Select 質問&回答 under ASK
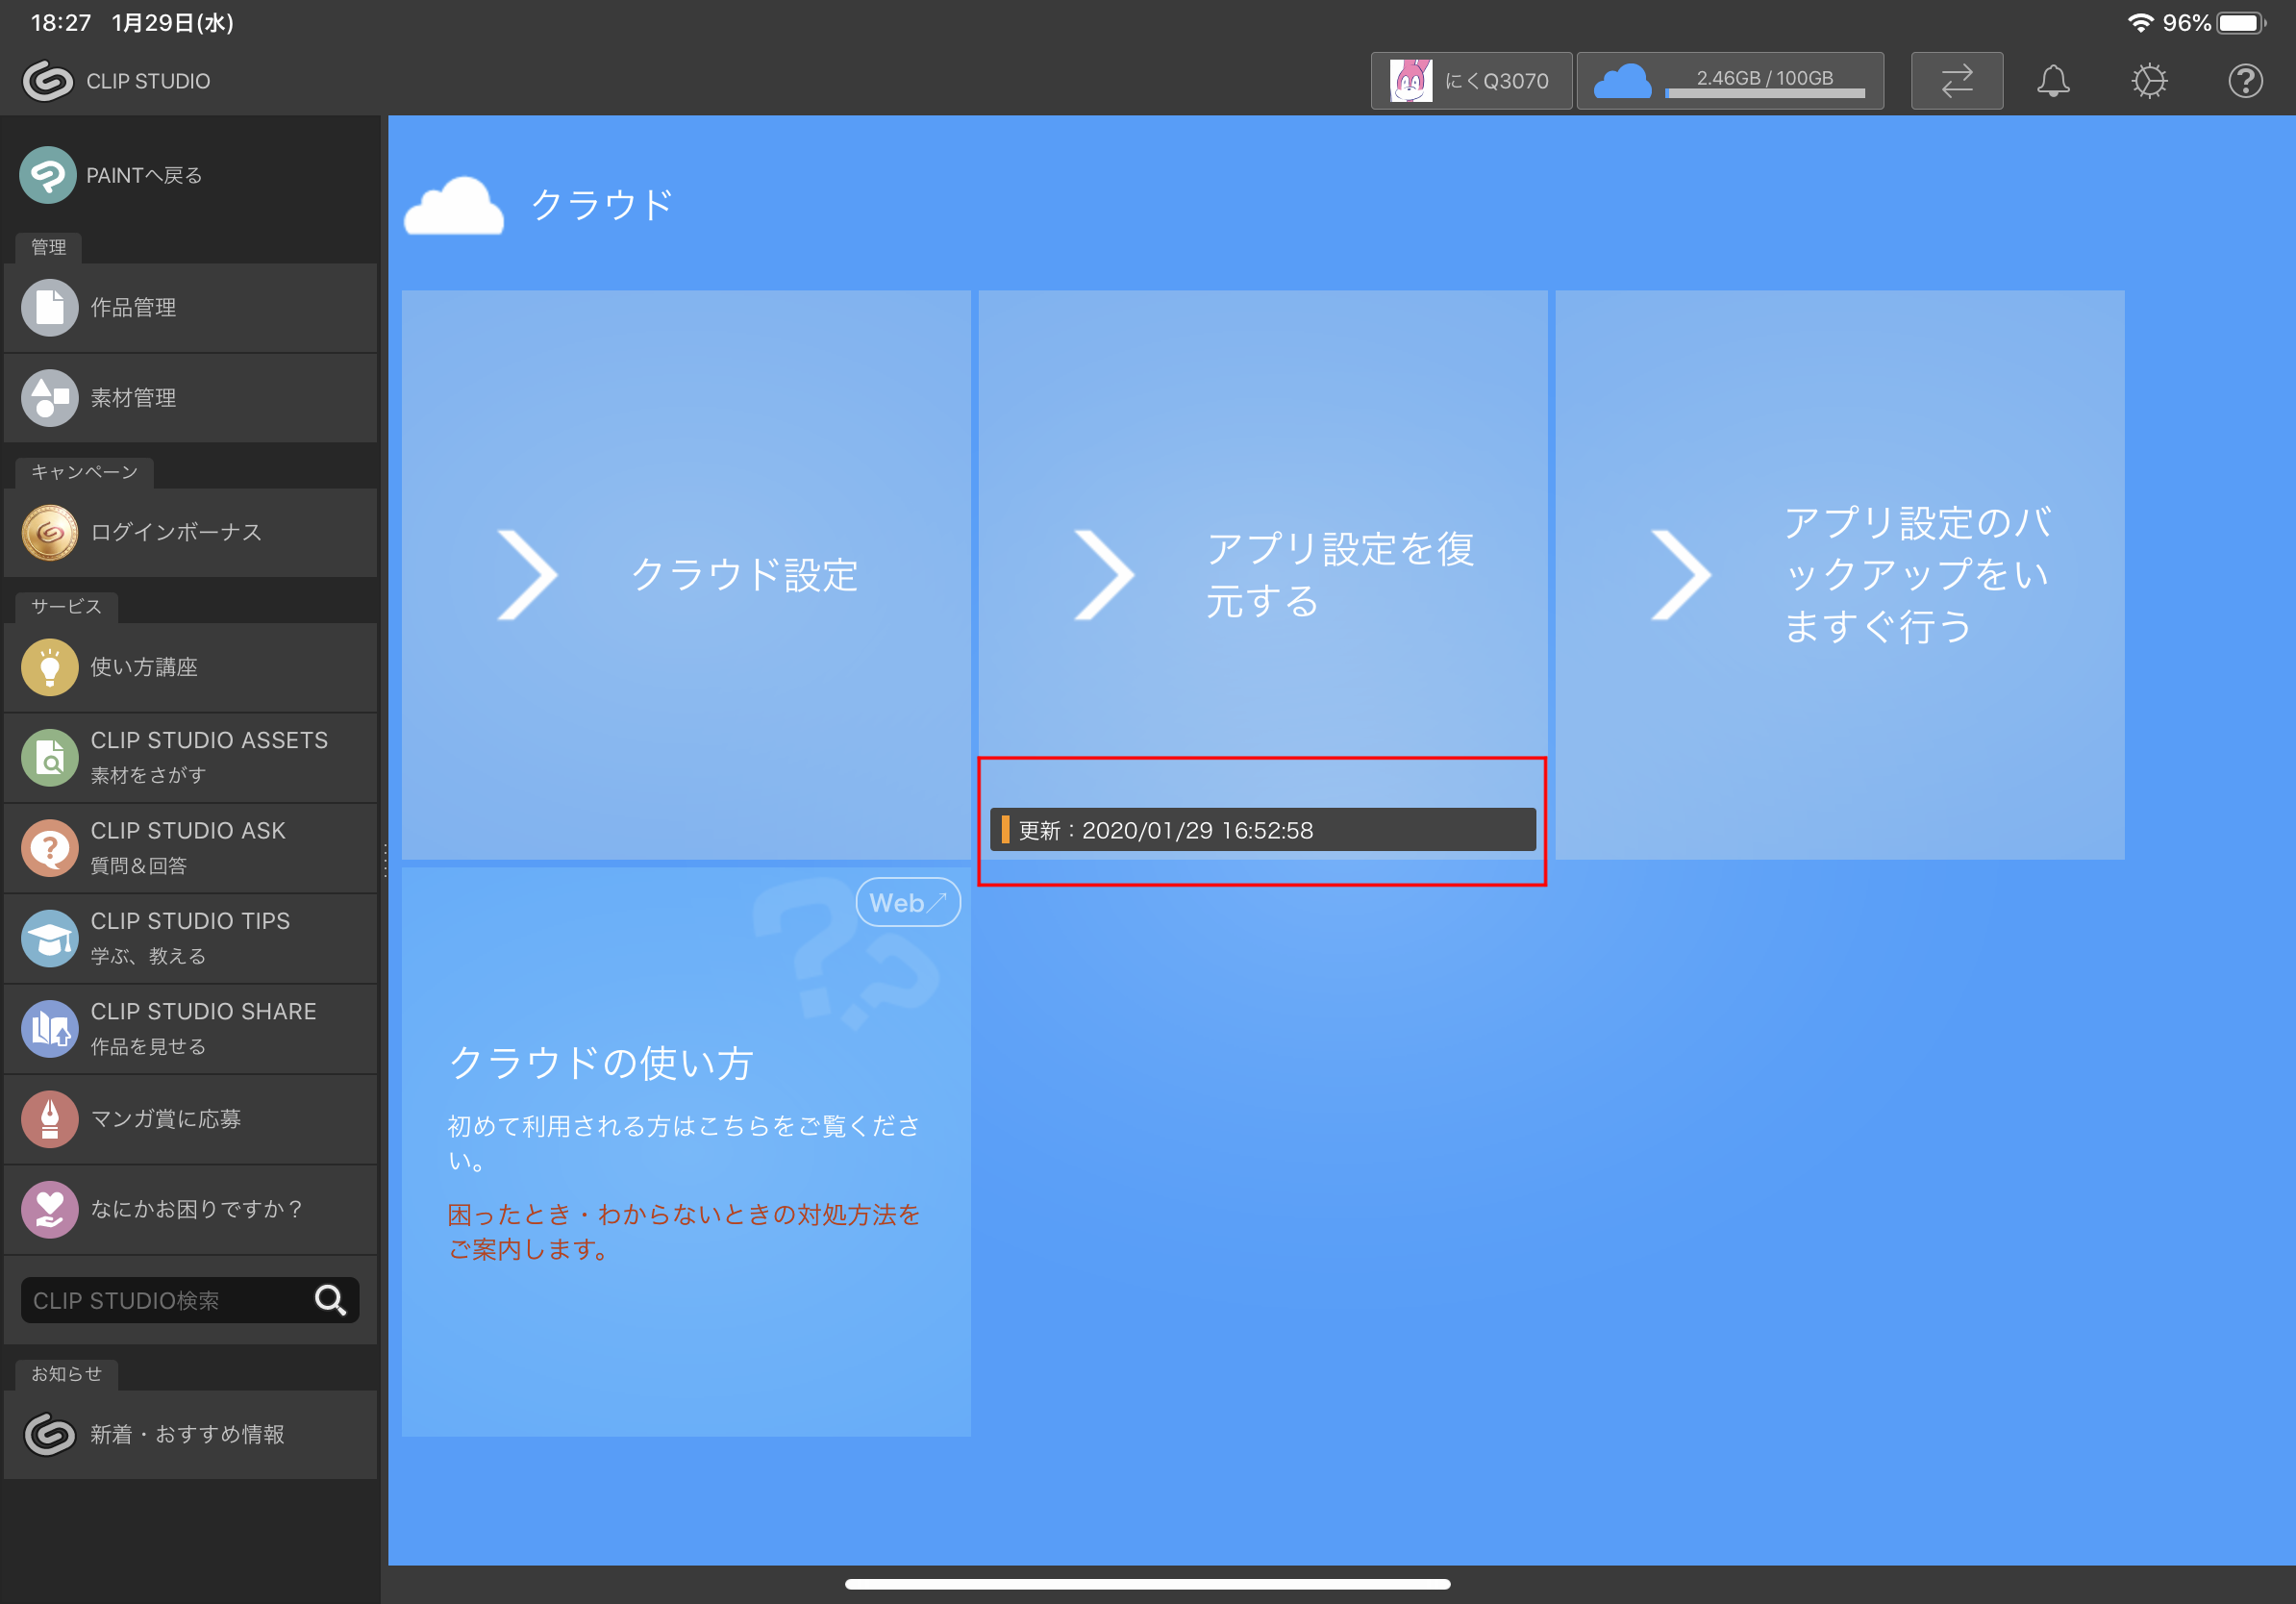2296x1604 pixels. (x=139, y=865)
